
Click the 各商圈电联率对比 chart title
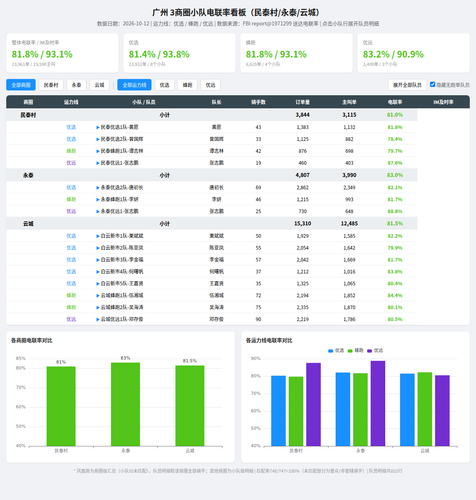(x=32, y=340)
